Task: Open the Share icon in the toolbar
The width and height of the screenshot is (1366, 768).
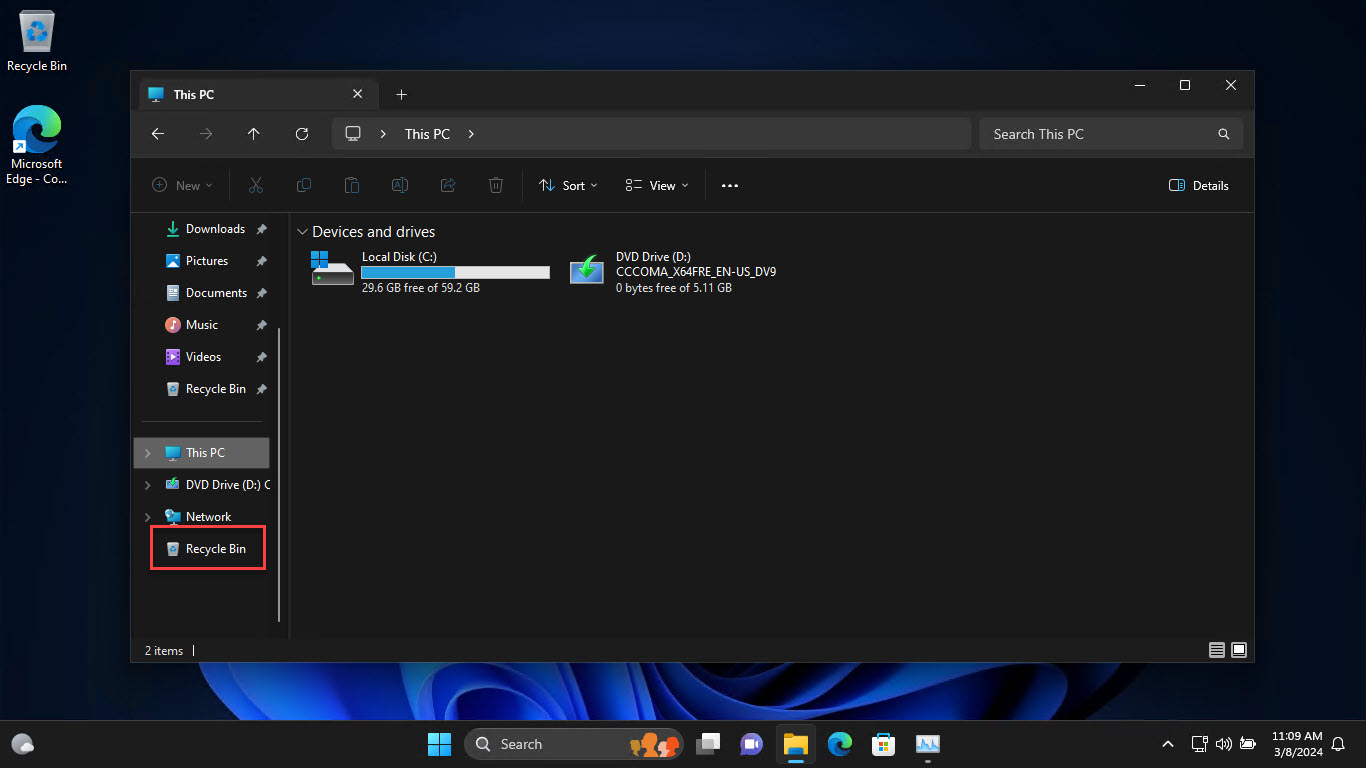Action: click(x=448, y=185)
